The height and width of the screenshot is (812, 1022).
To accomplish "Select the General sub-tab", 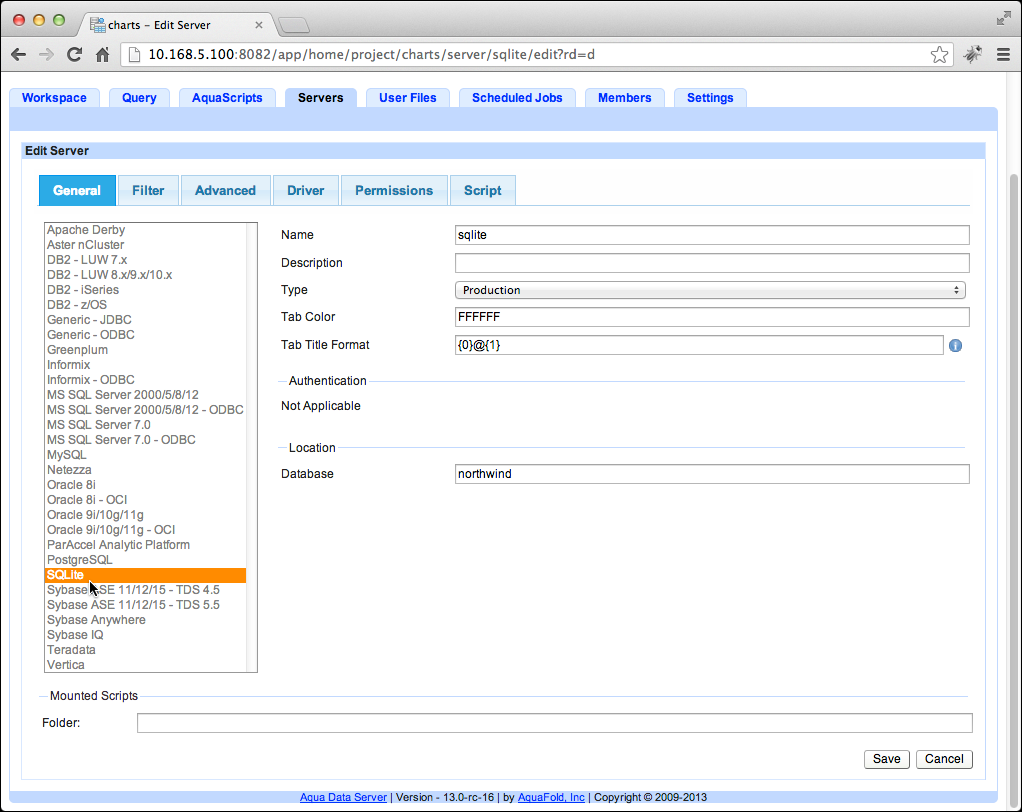I will pyautogui.click(x=77, y=190).
